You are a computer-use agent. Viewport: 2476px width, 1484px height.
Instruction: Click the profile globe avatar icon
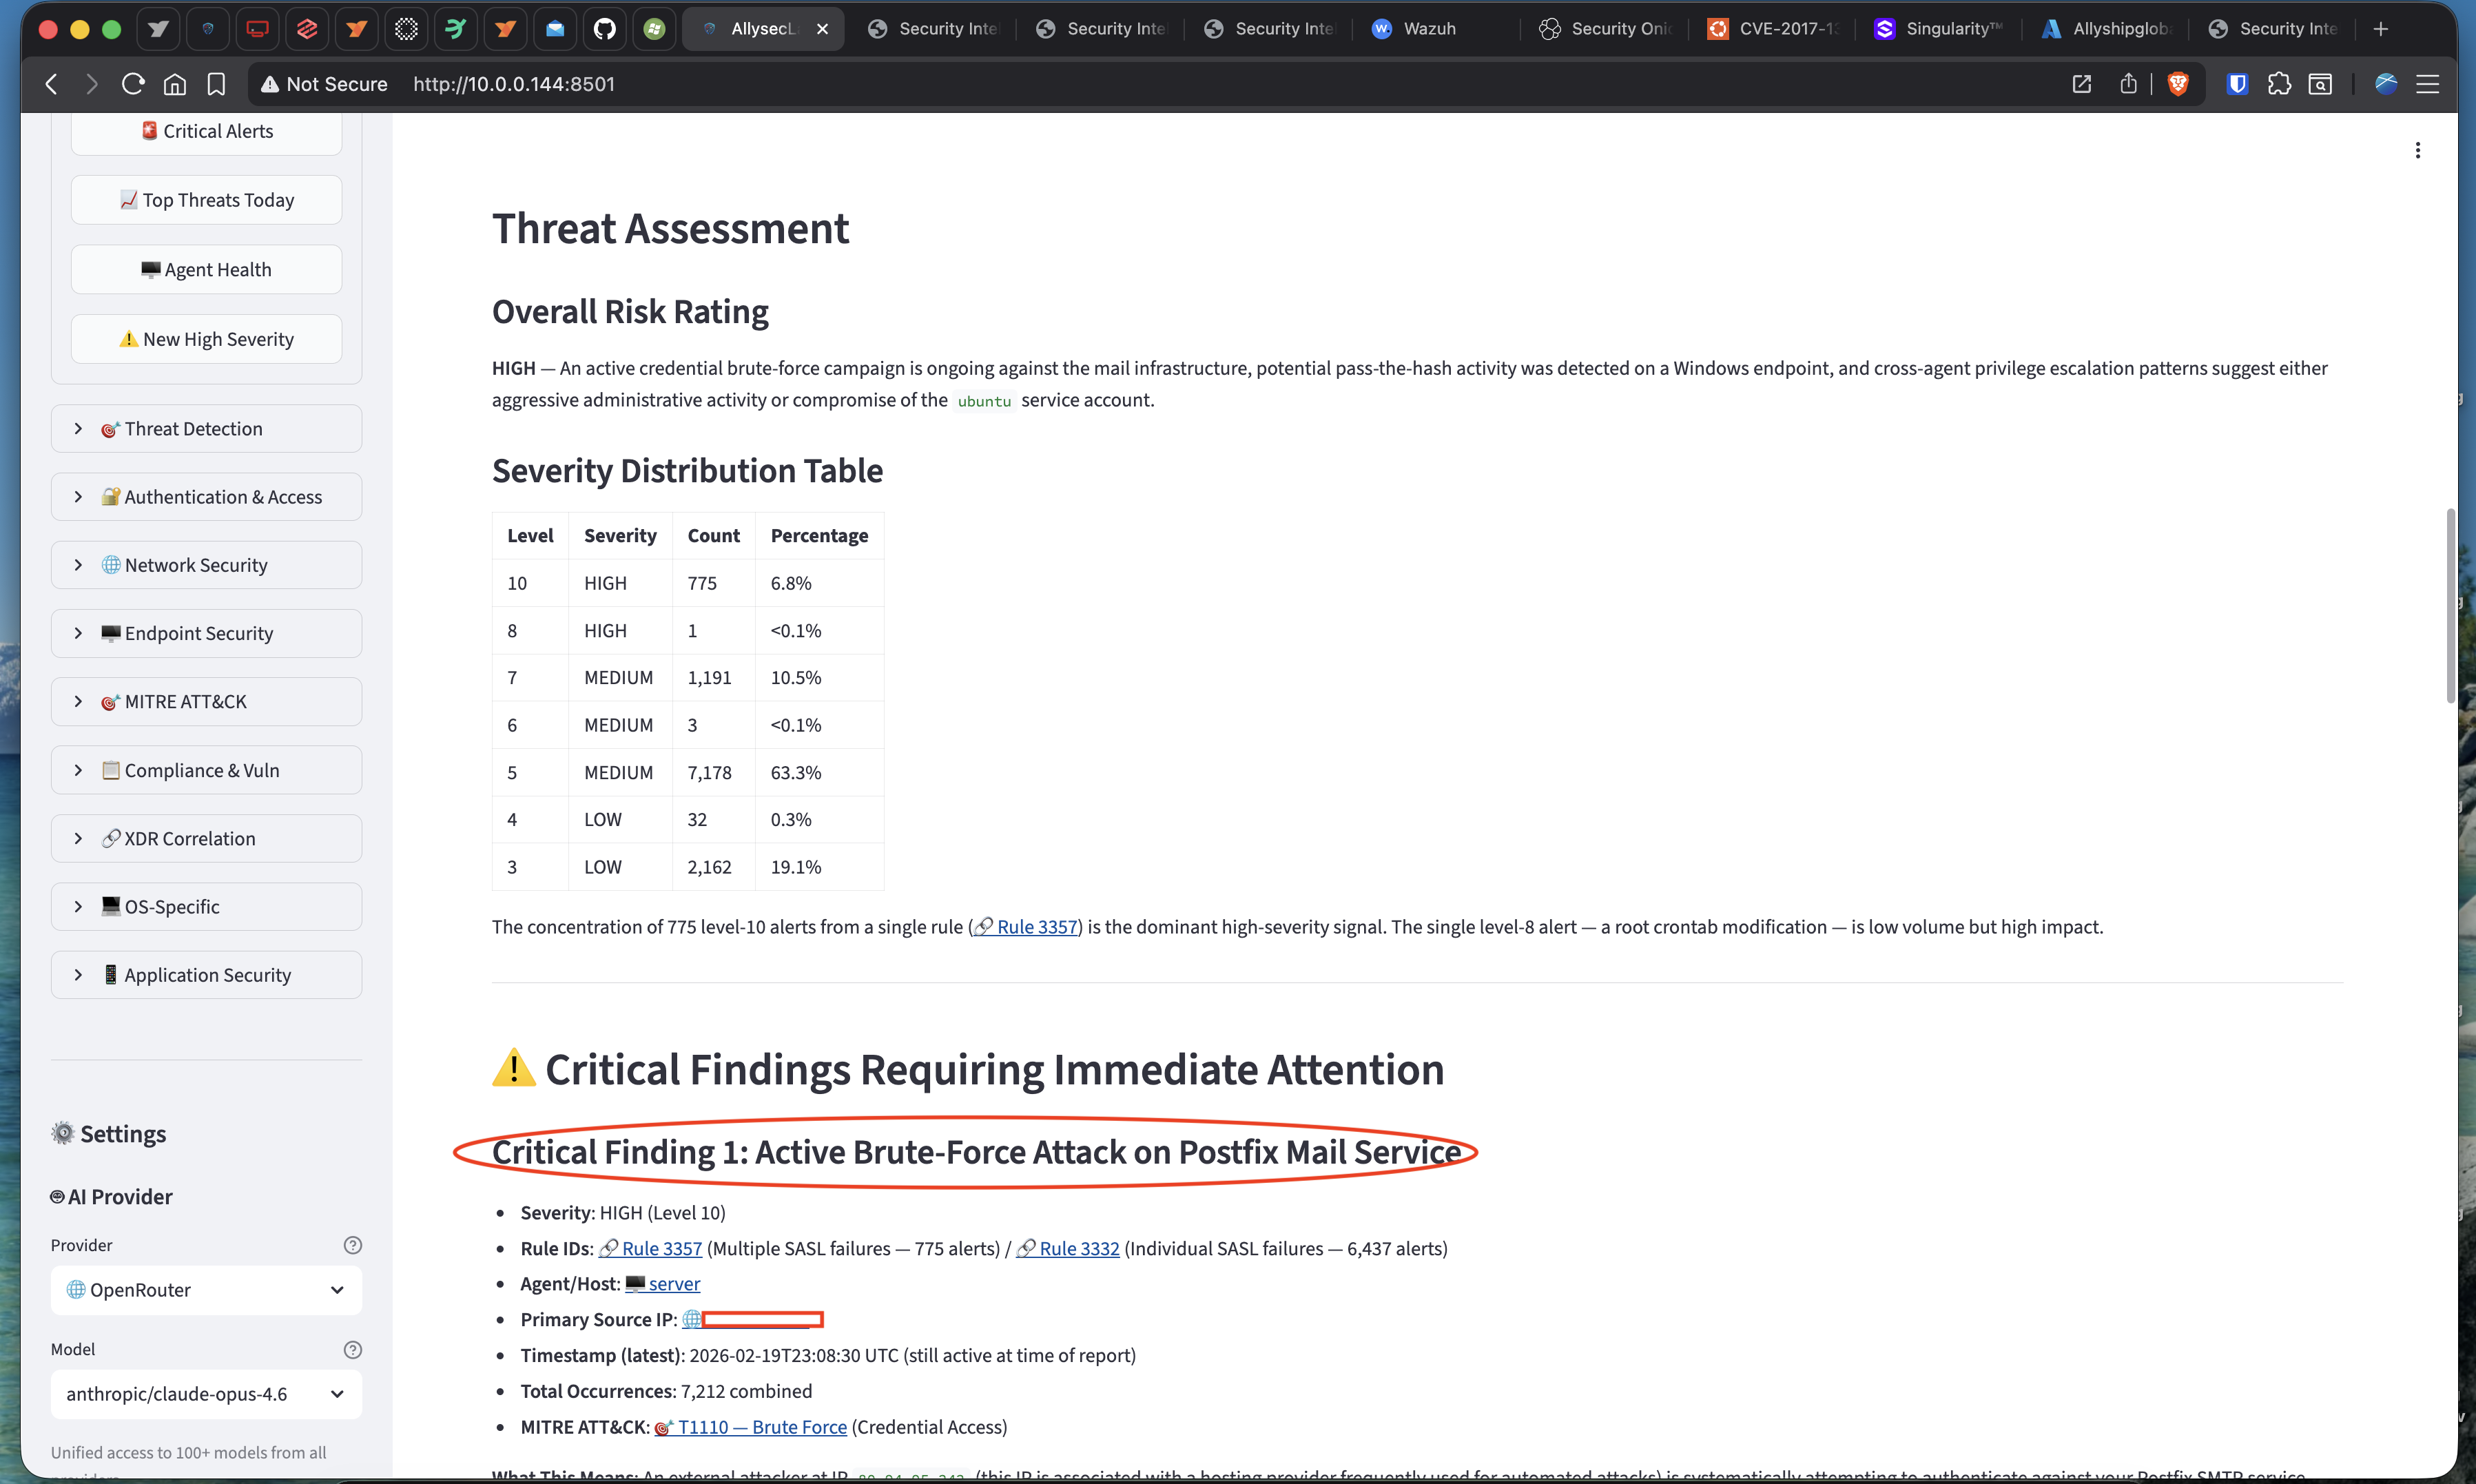[x=2386, y=84]
